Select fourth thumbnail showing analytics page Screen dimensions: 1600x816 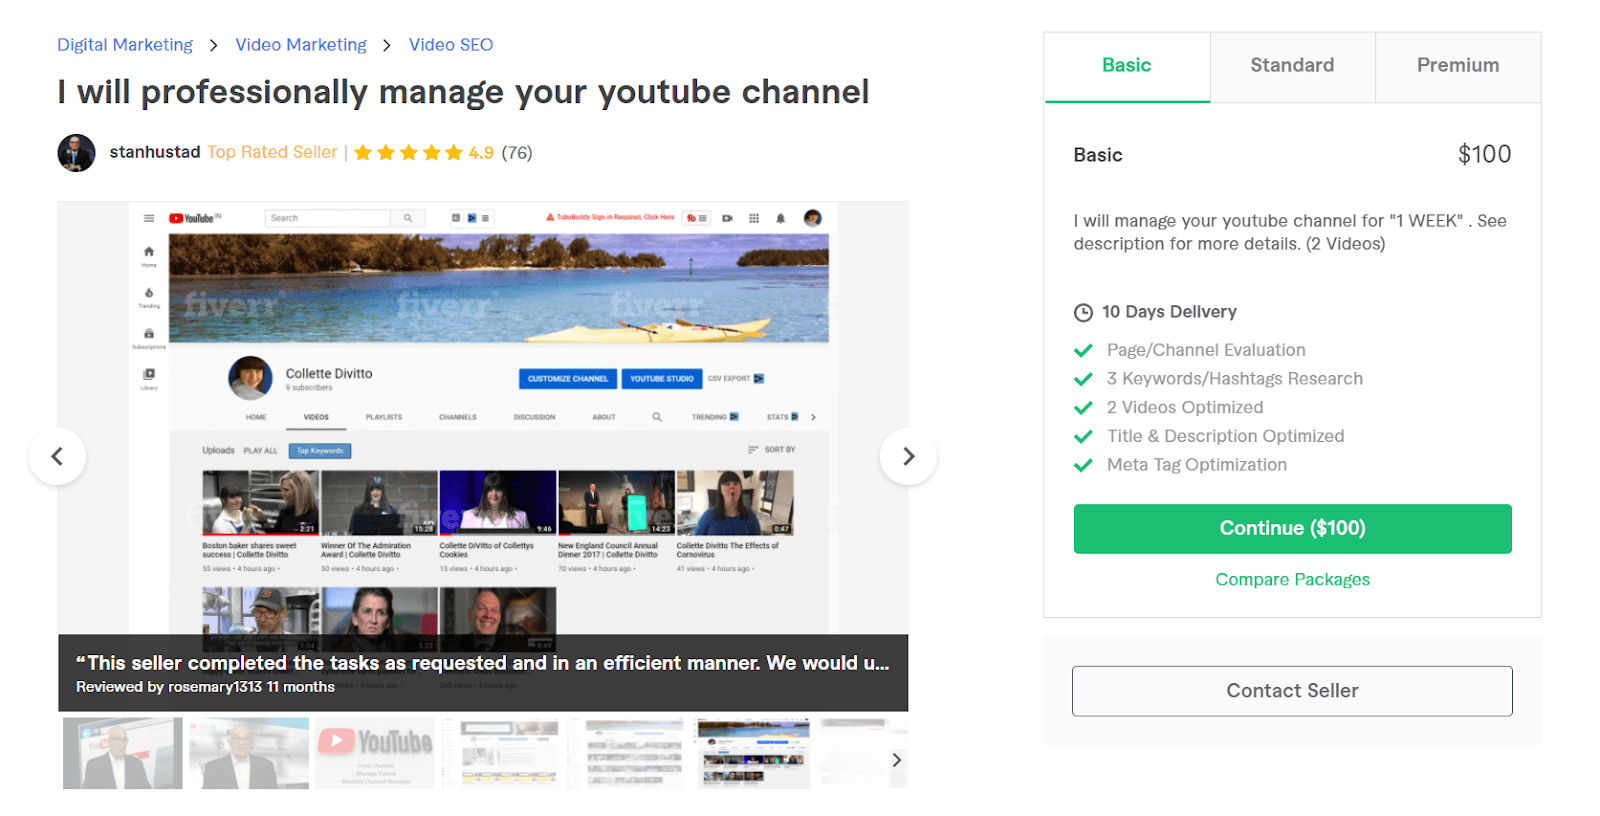click(x=501, y=753)
